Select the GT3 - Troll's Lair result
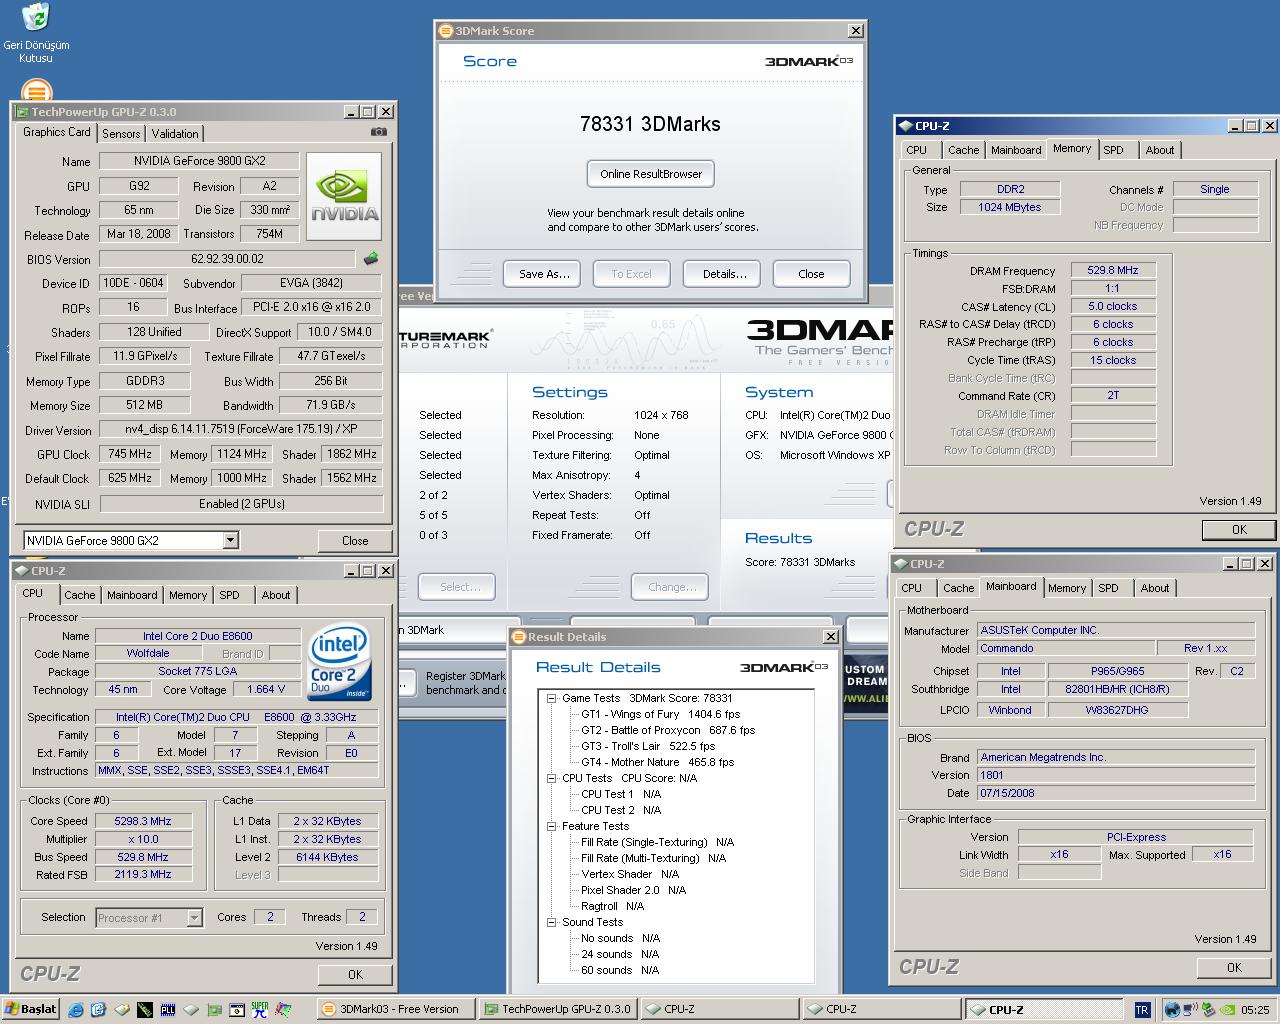This screenshot has width=1280, height=1024. coord(648,747)
